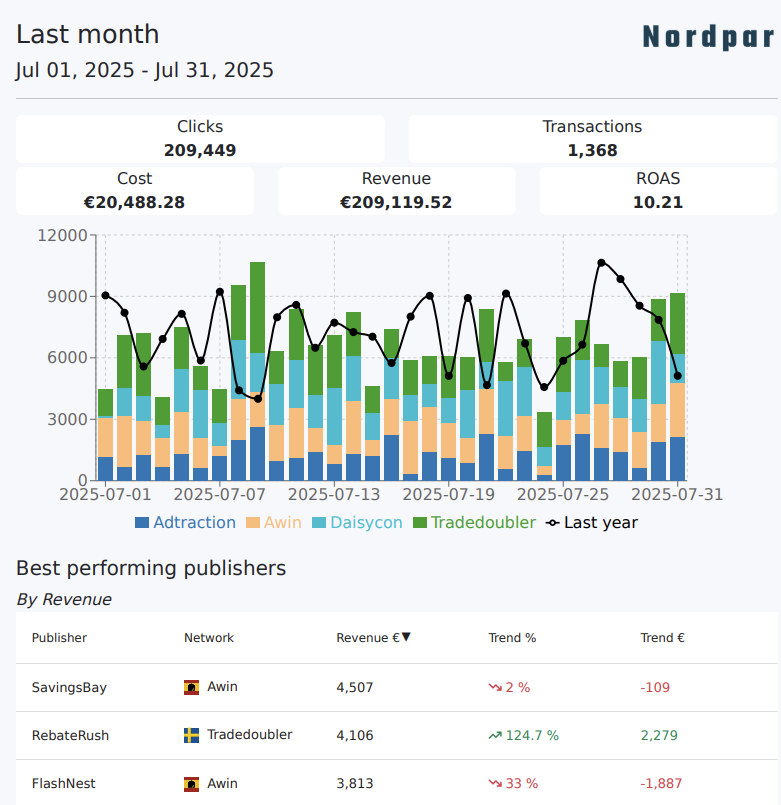Sort table by Publisher column header

click(x=59, y=638)
